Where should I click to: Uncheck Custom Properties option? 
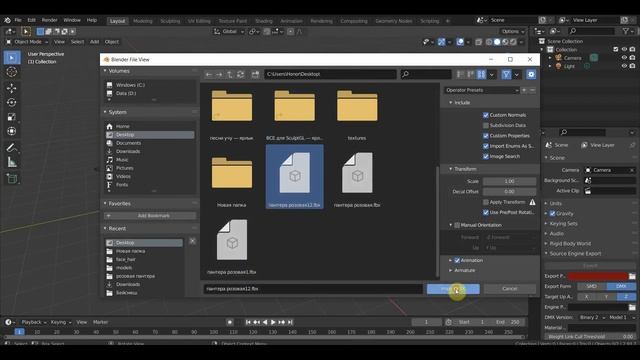[x=486, y=136]
